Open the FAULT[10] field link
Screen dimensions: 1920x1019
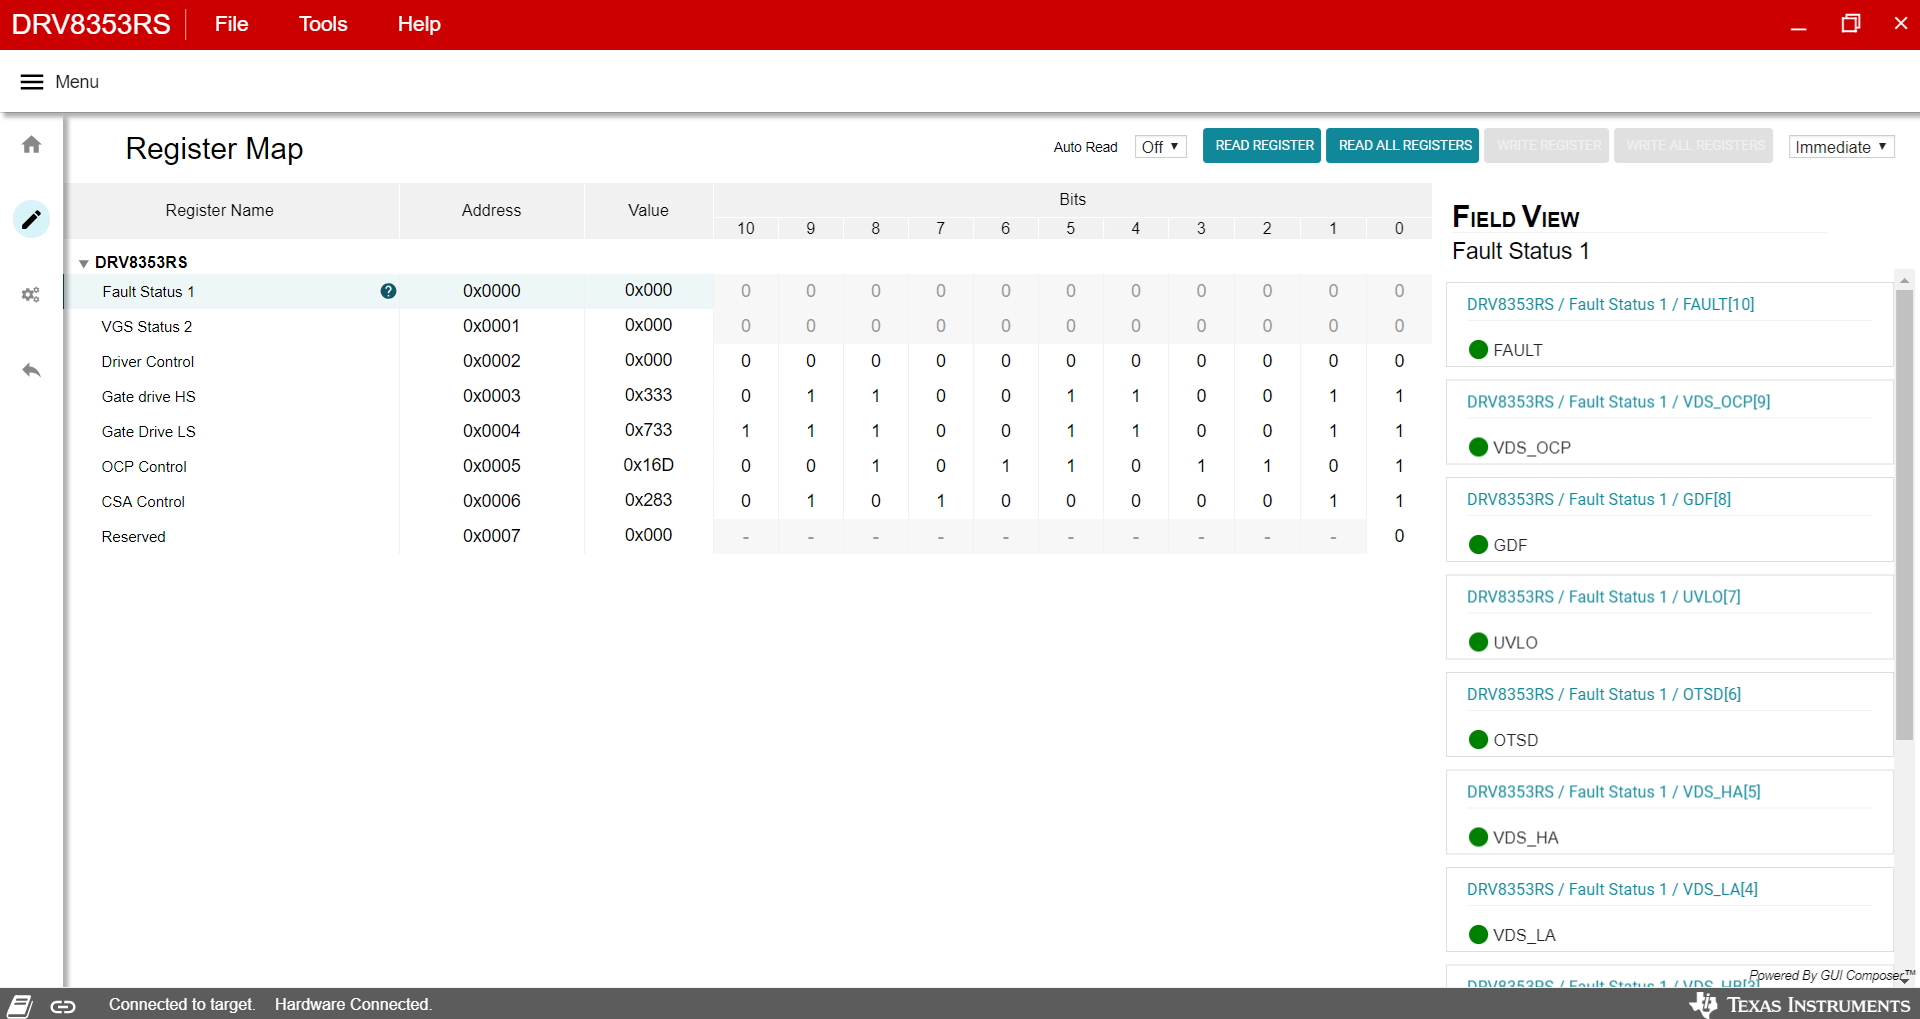coord(1611,304)
